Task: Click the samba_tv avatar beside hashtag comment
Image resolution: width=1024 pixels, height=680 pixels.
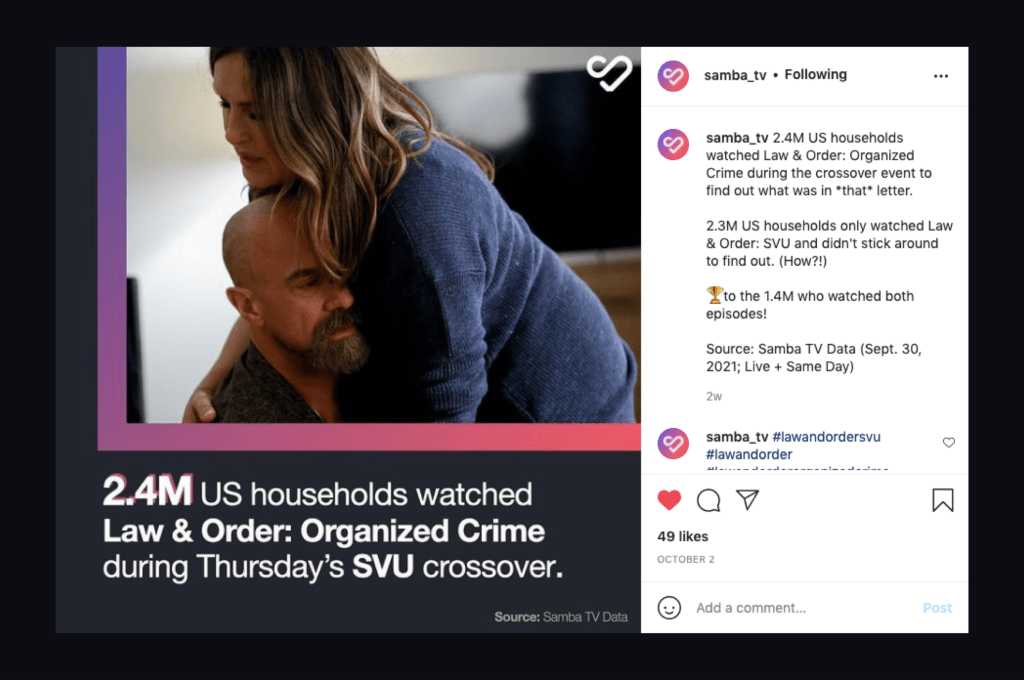Action: [x=673, y=444]
